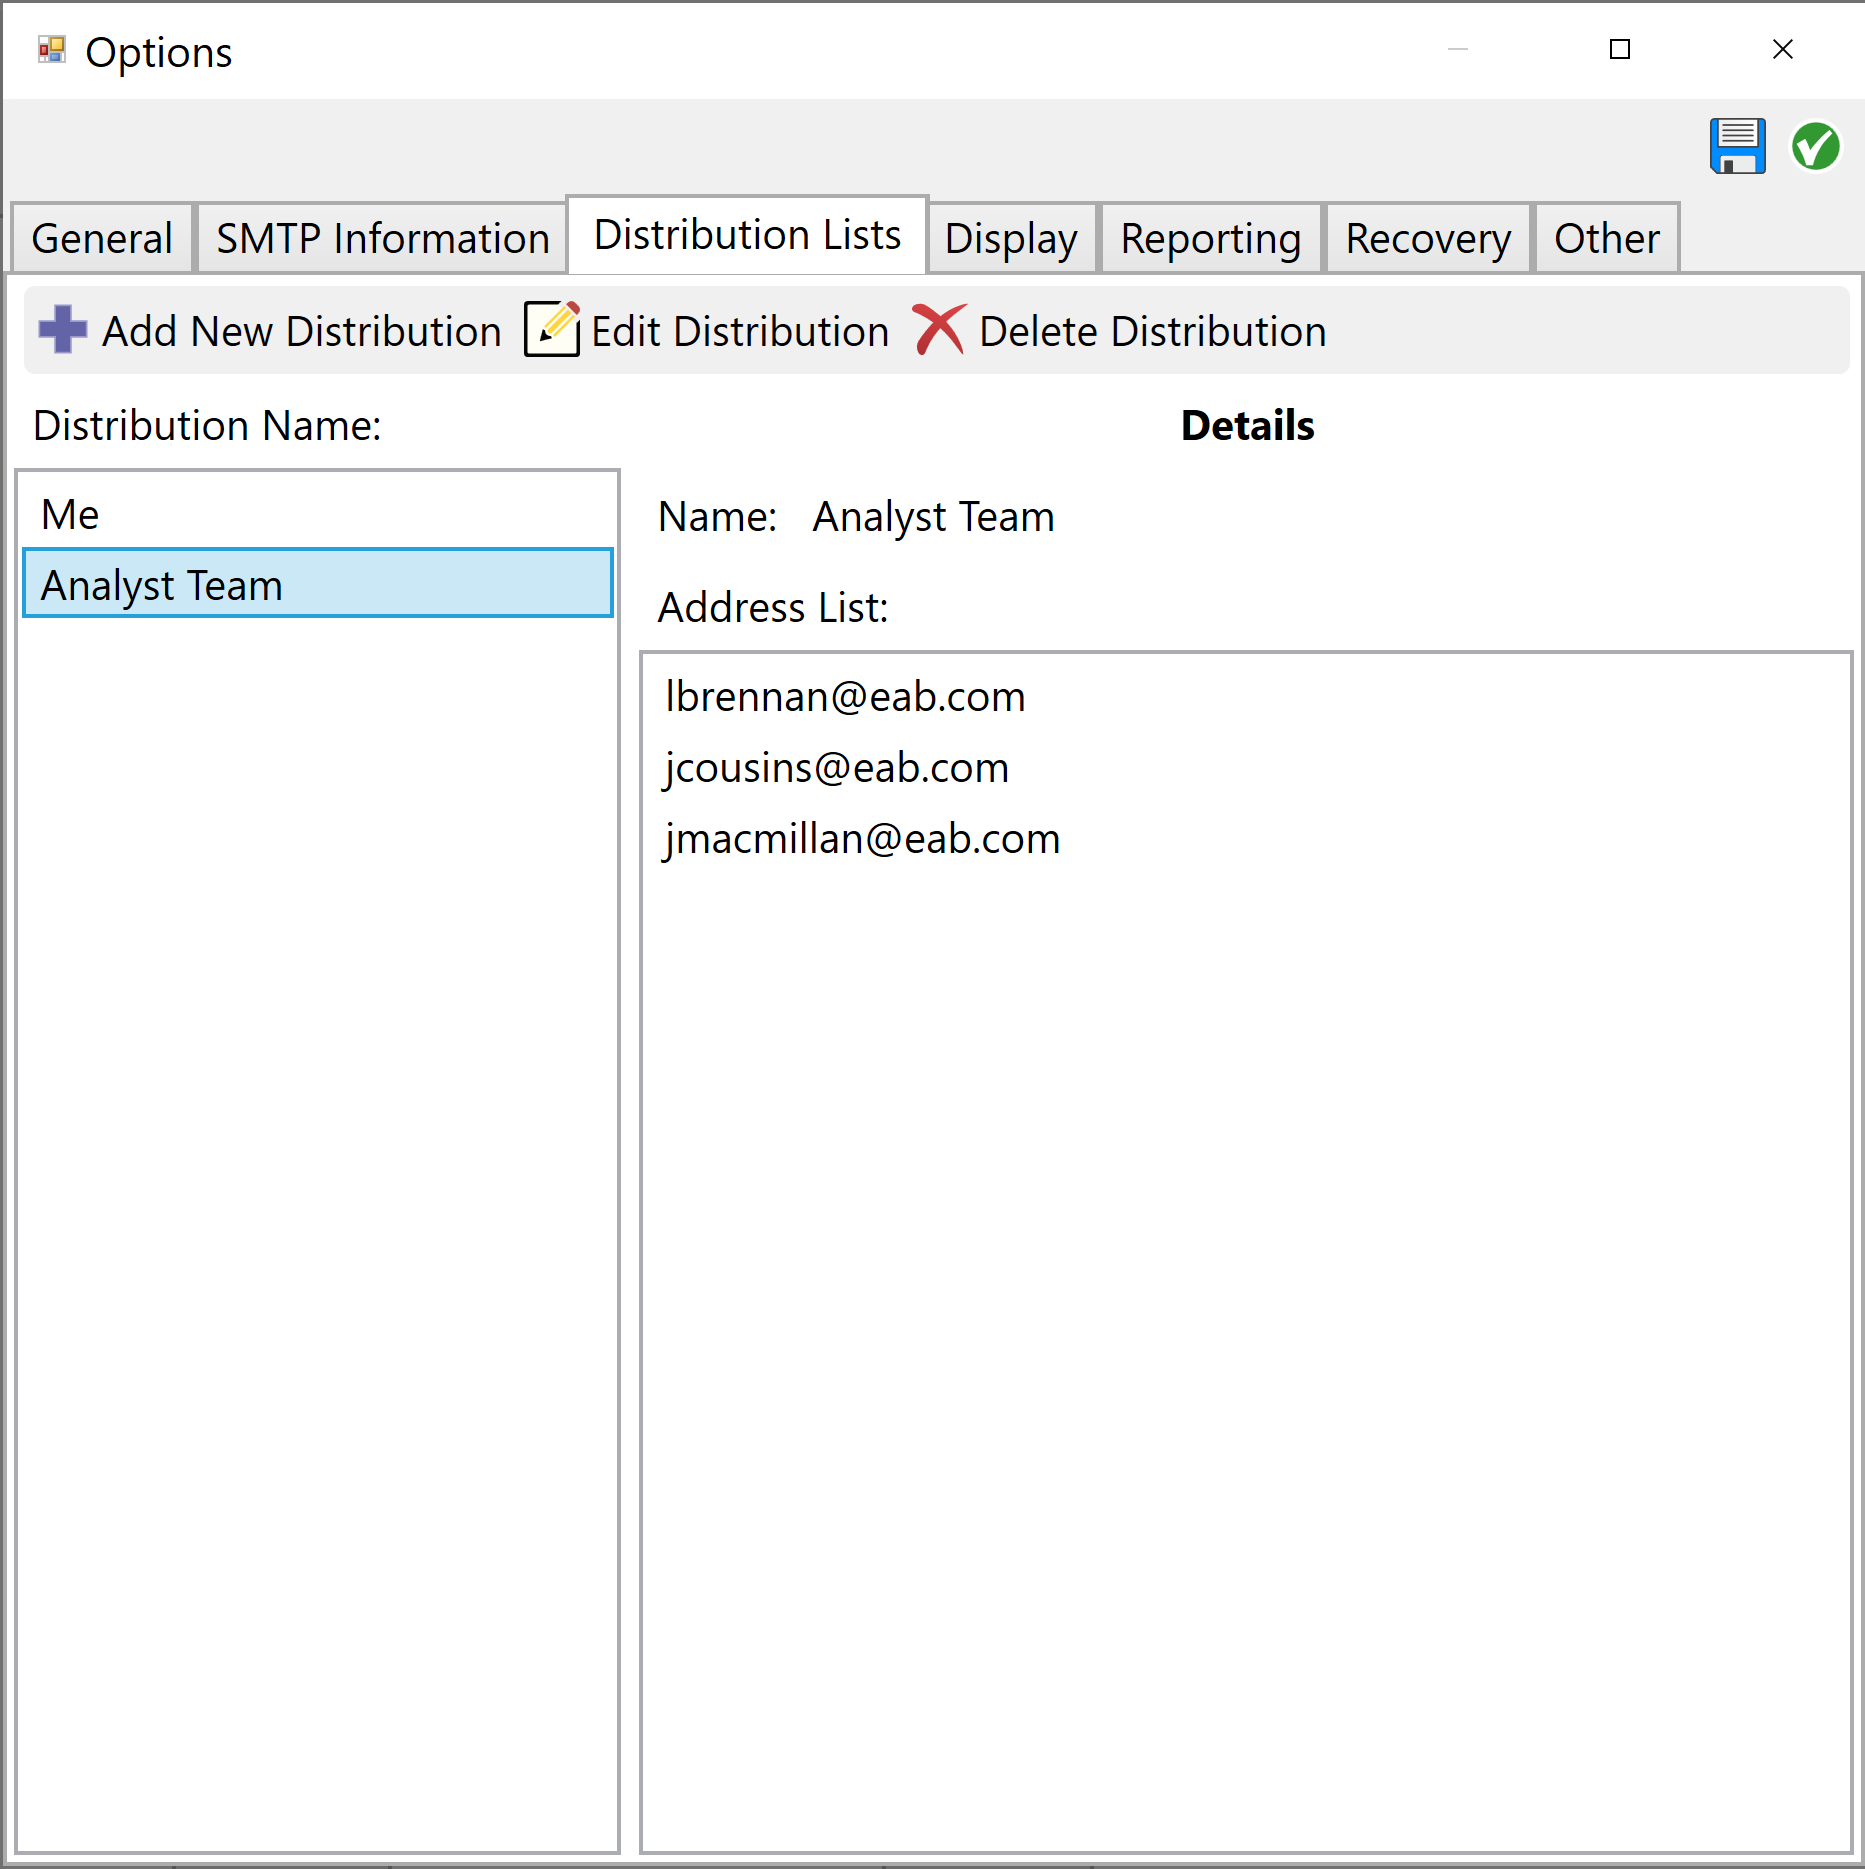Click the Analyst Team name value in Details

pos(933,517)
